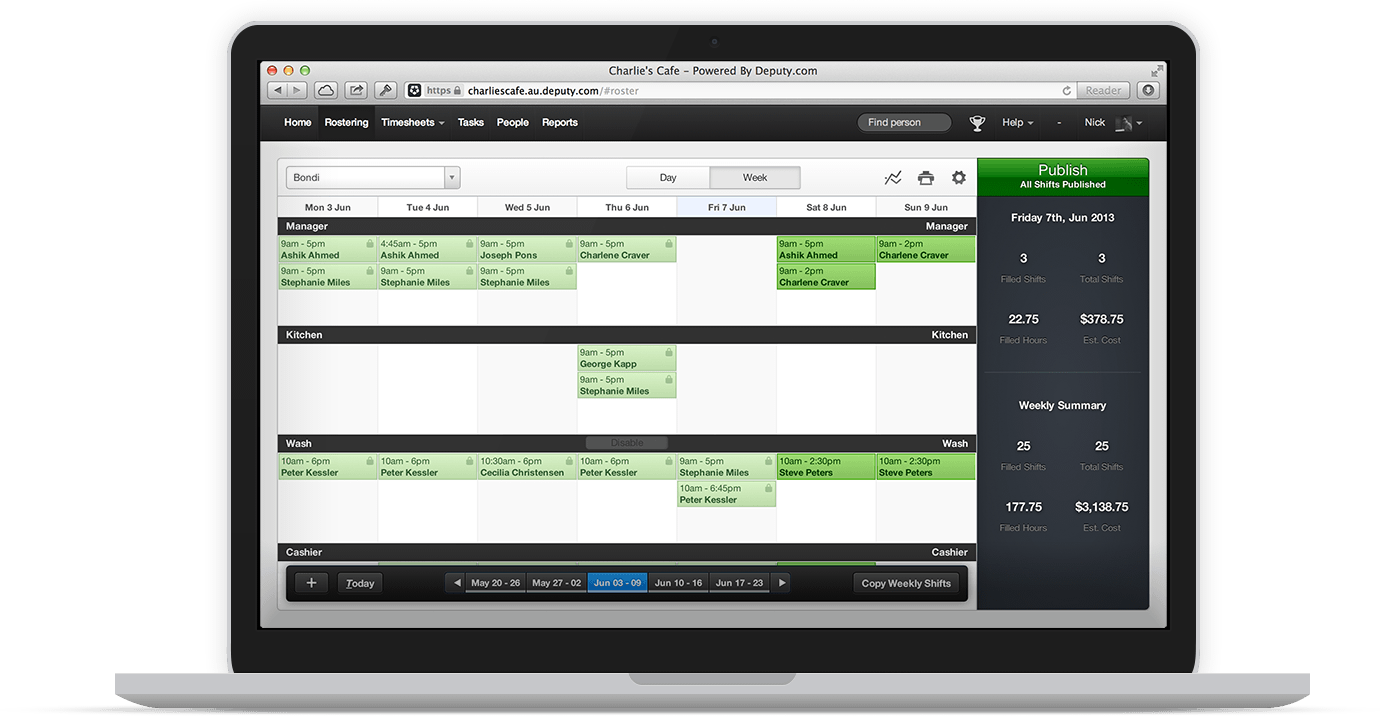1380x716 pixels.
Task: Expand the Bondi location dropdown
Action: (x=452, y=178)
